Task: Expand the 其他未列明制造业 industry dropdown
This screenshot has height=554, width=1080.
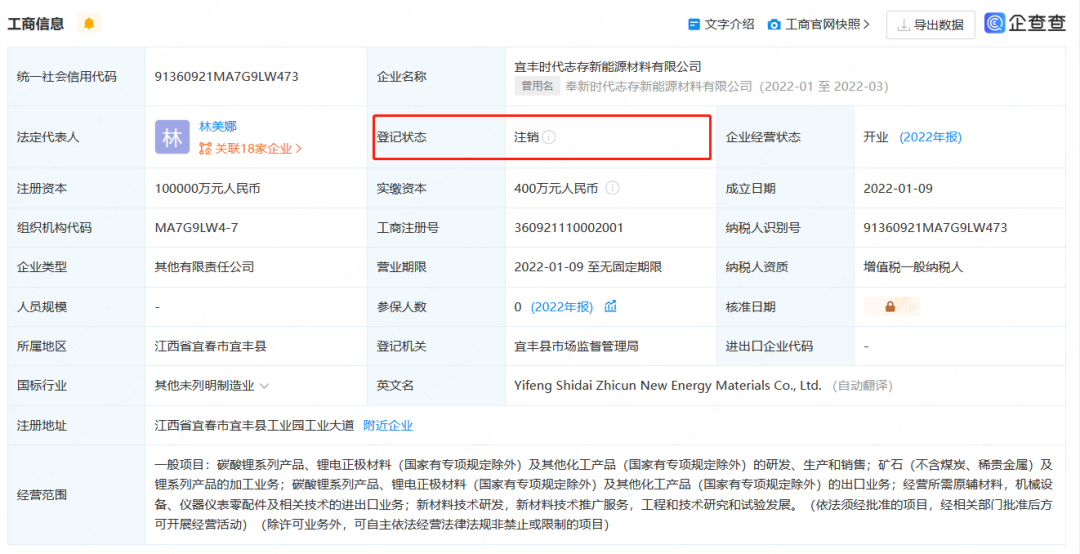Action: (x=264, y=386)
